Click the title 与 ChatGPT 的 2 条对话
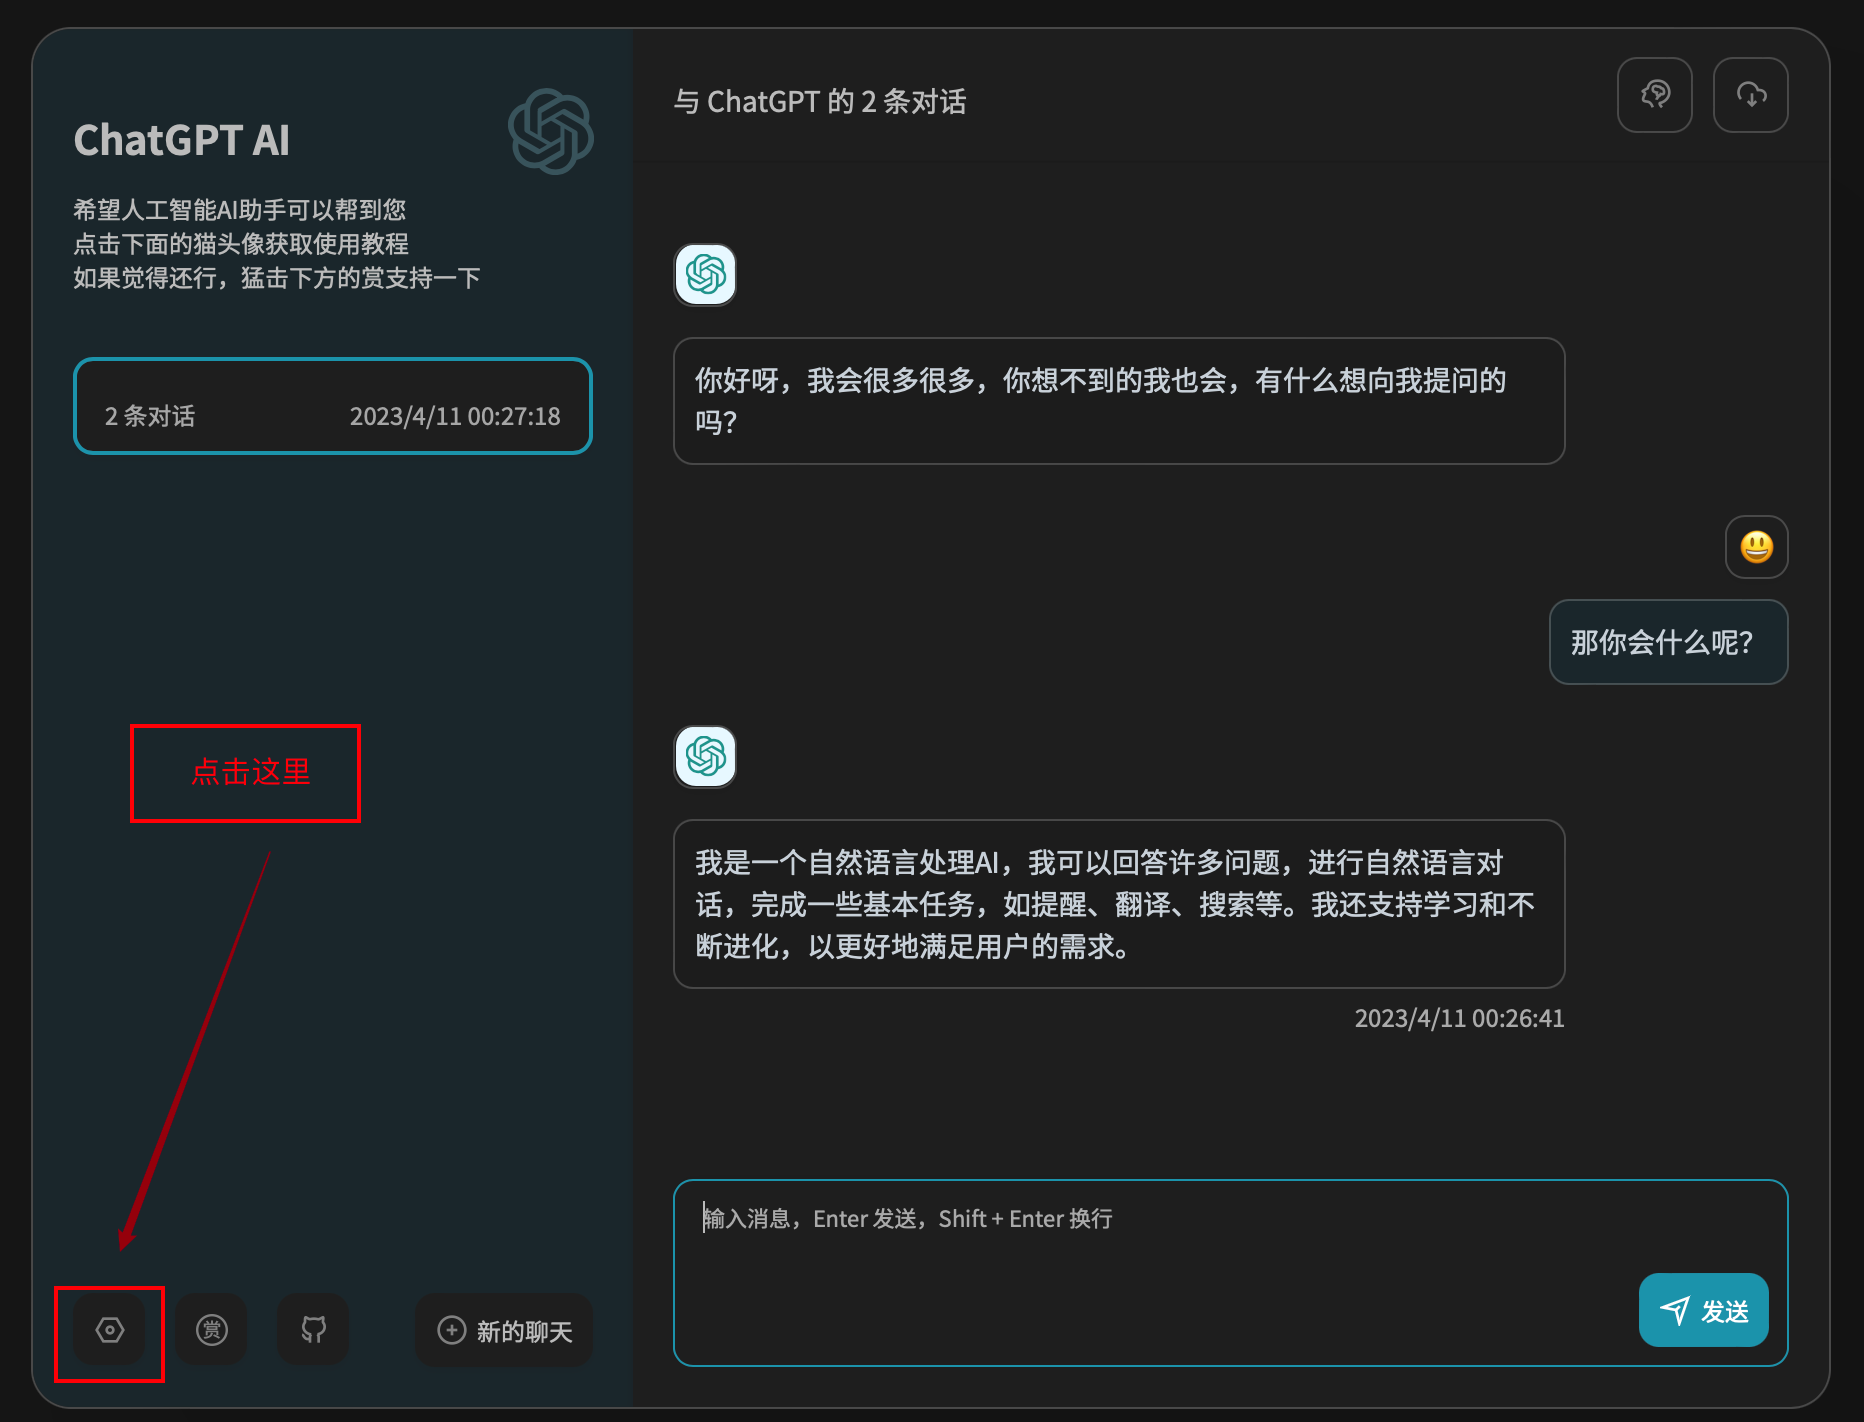The image size is (1864, 1422). [820, 102]
